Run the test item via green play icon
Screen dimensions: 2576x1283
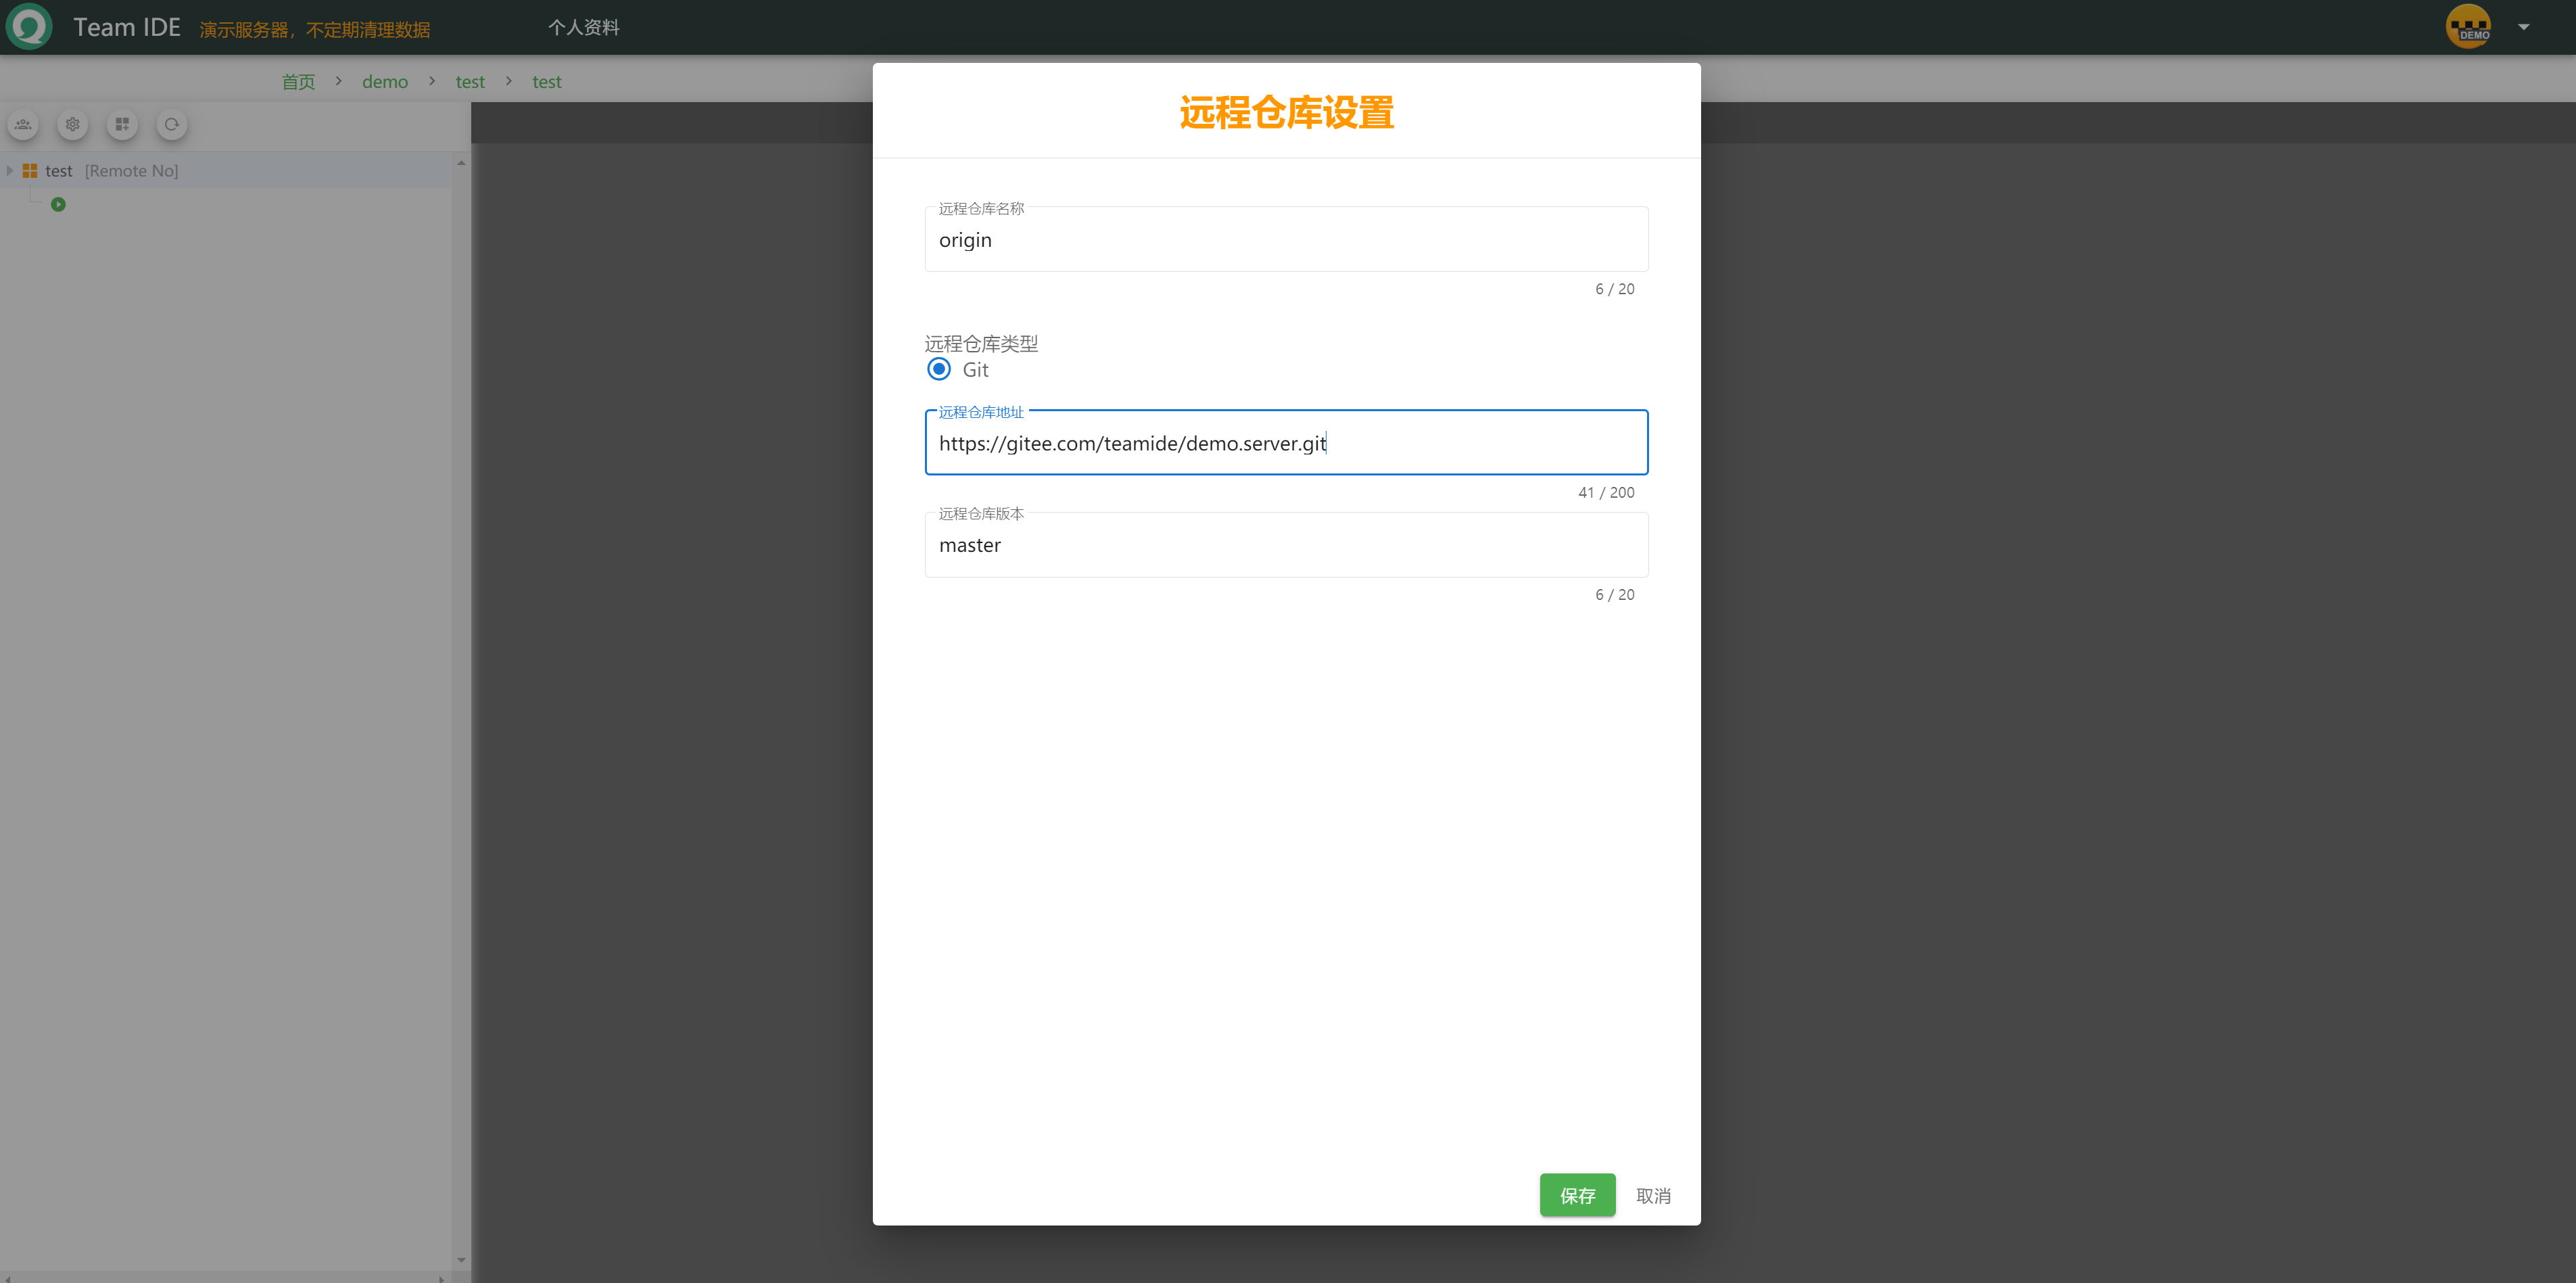tap(58, 204)
